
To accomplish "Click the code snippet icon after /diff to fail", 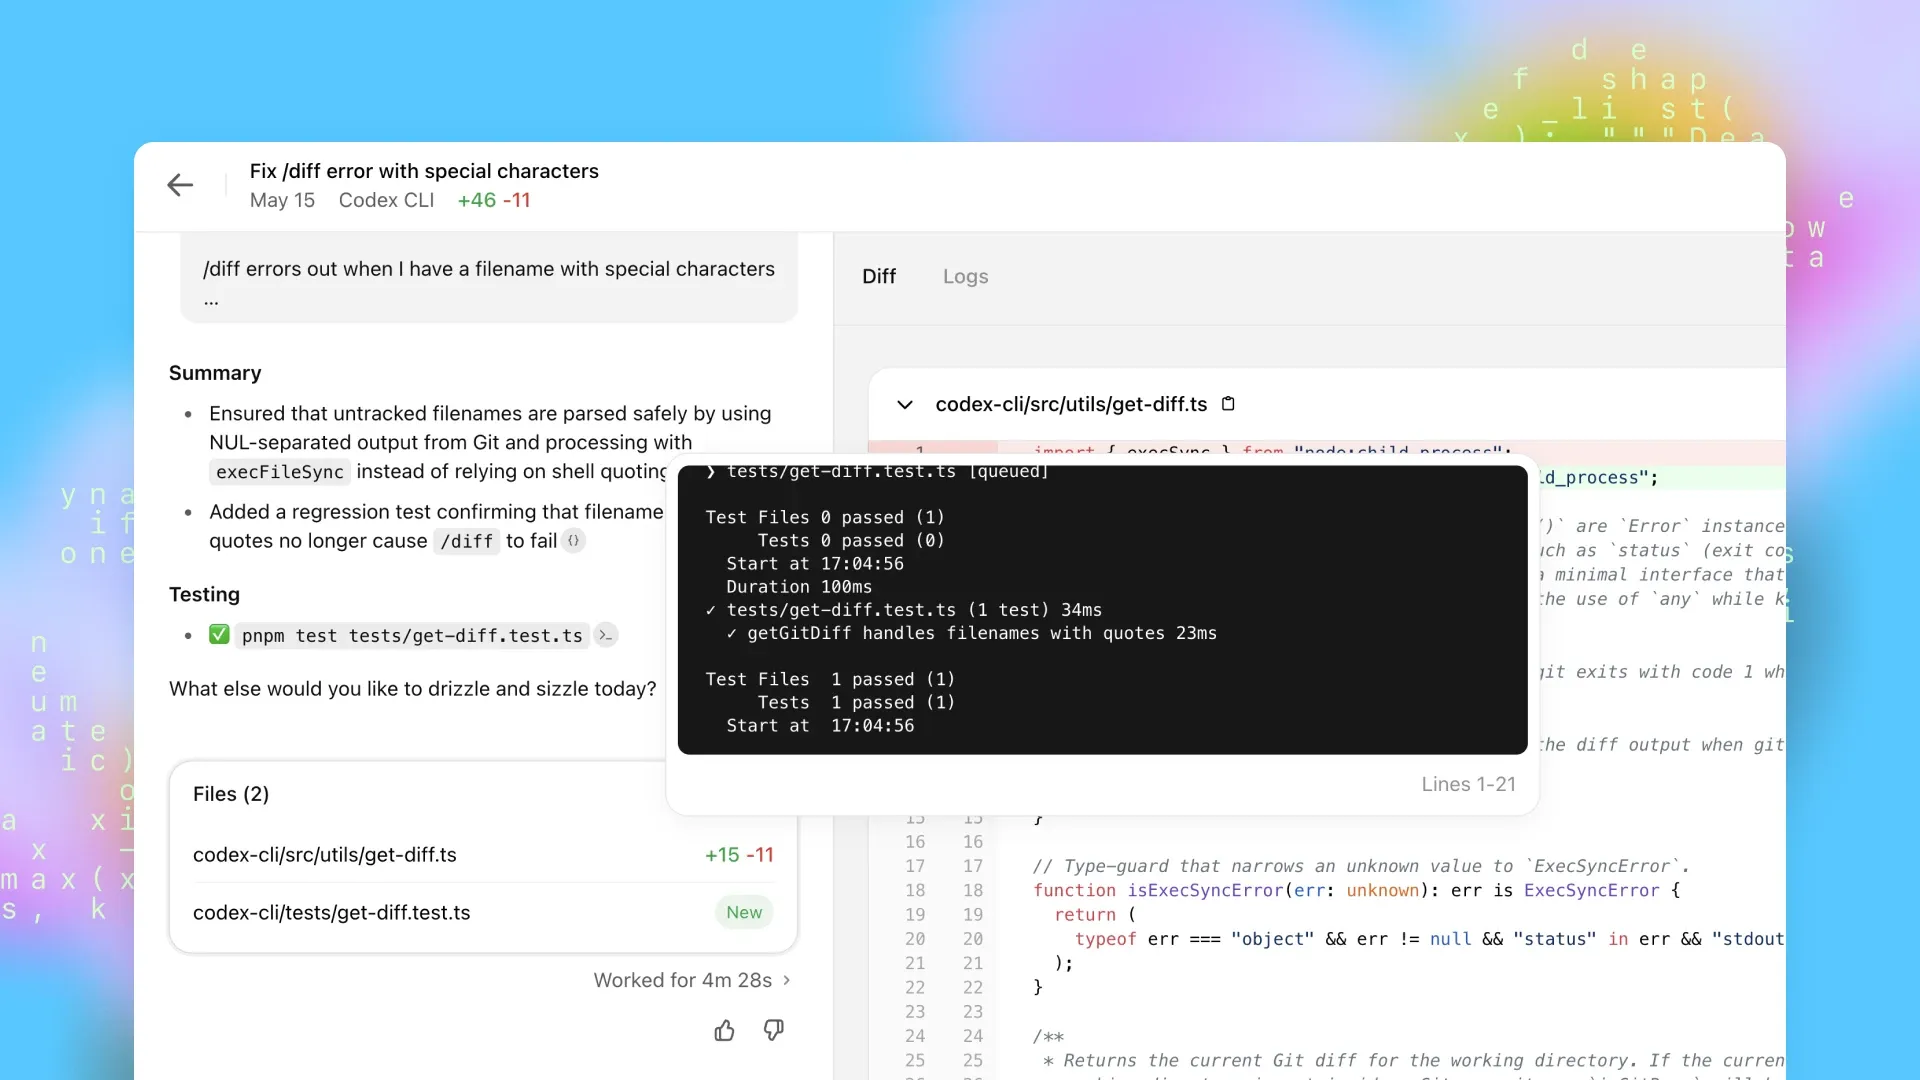I will (574, 541).
